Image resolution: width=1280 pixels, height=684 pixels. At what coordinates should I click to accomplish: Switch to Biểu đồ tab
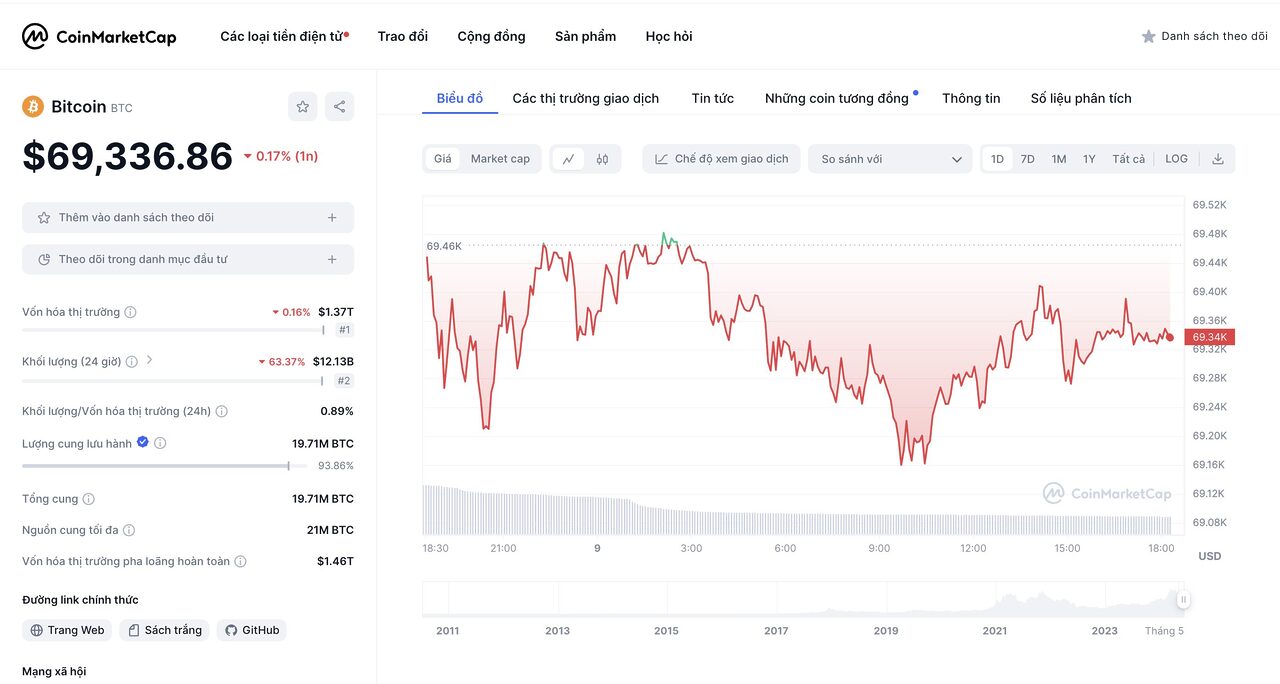(460, 98)
